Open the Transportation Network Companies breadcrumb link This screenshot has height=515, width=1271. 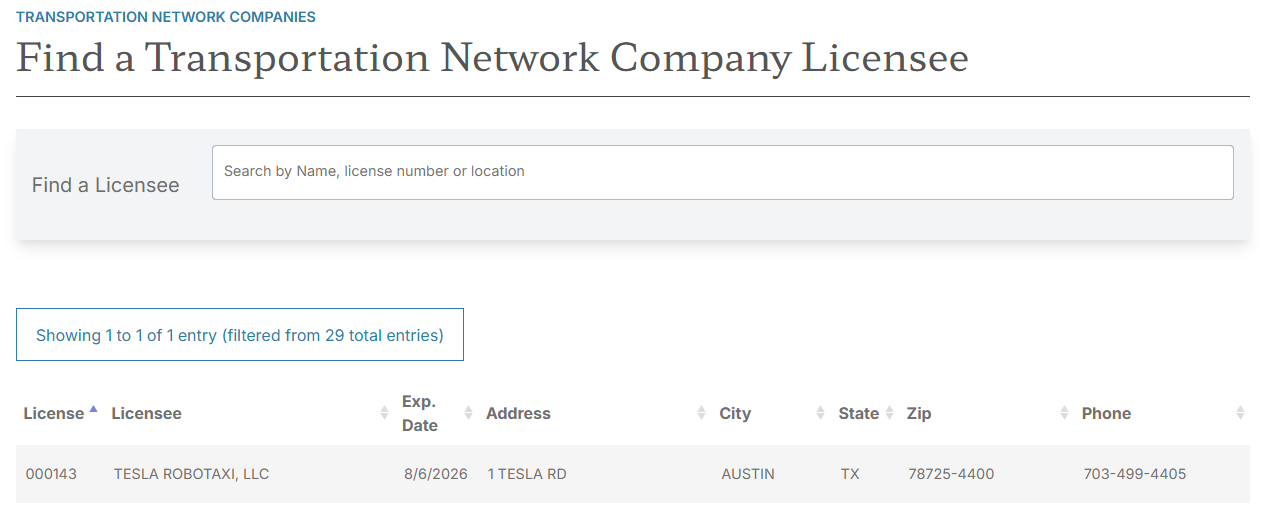click(x=166, y=17)
